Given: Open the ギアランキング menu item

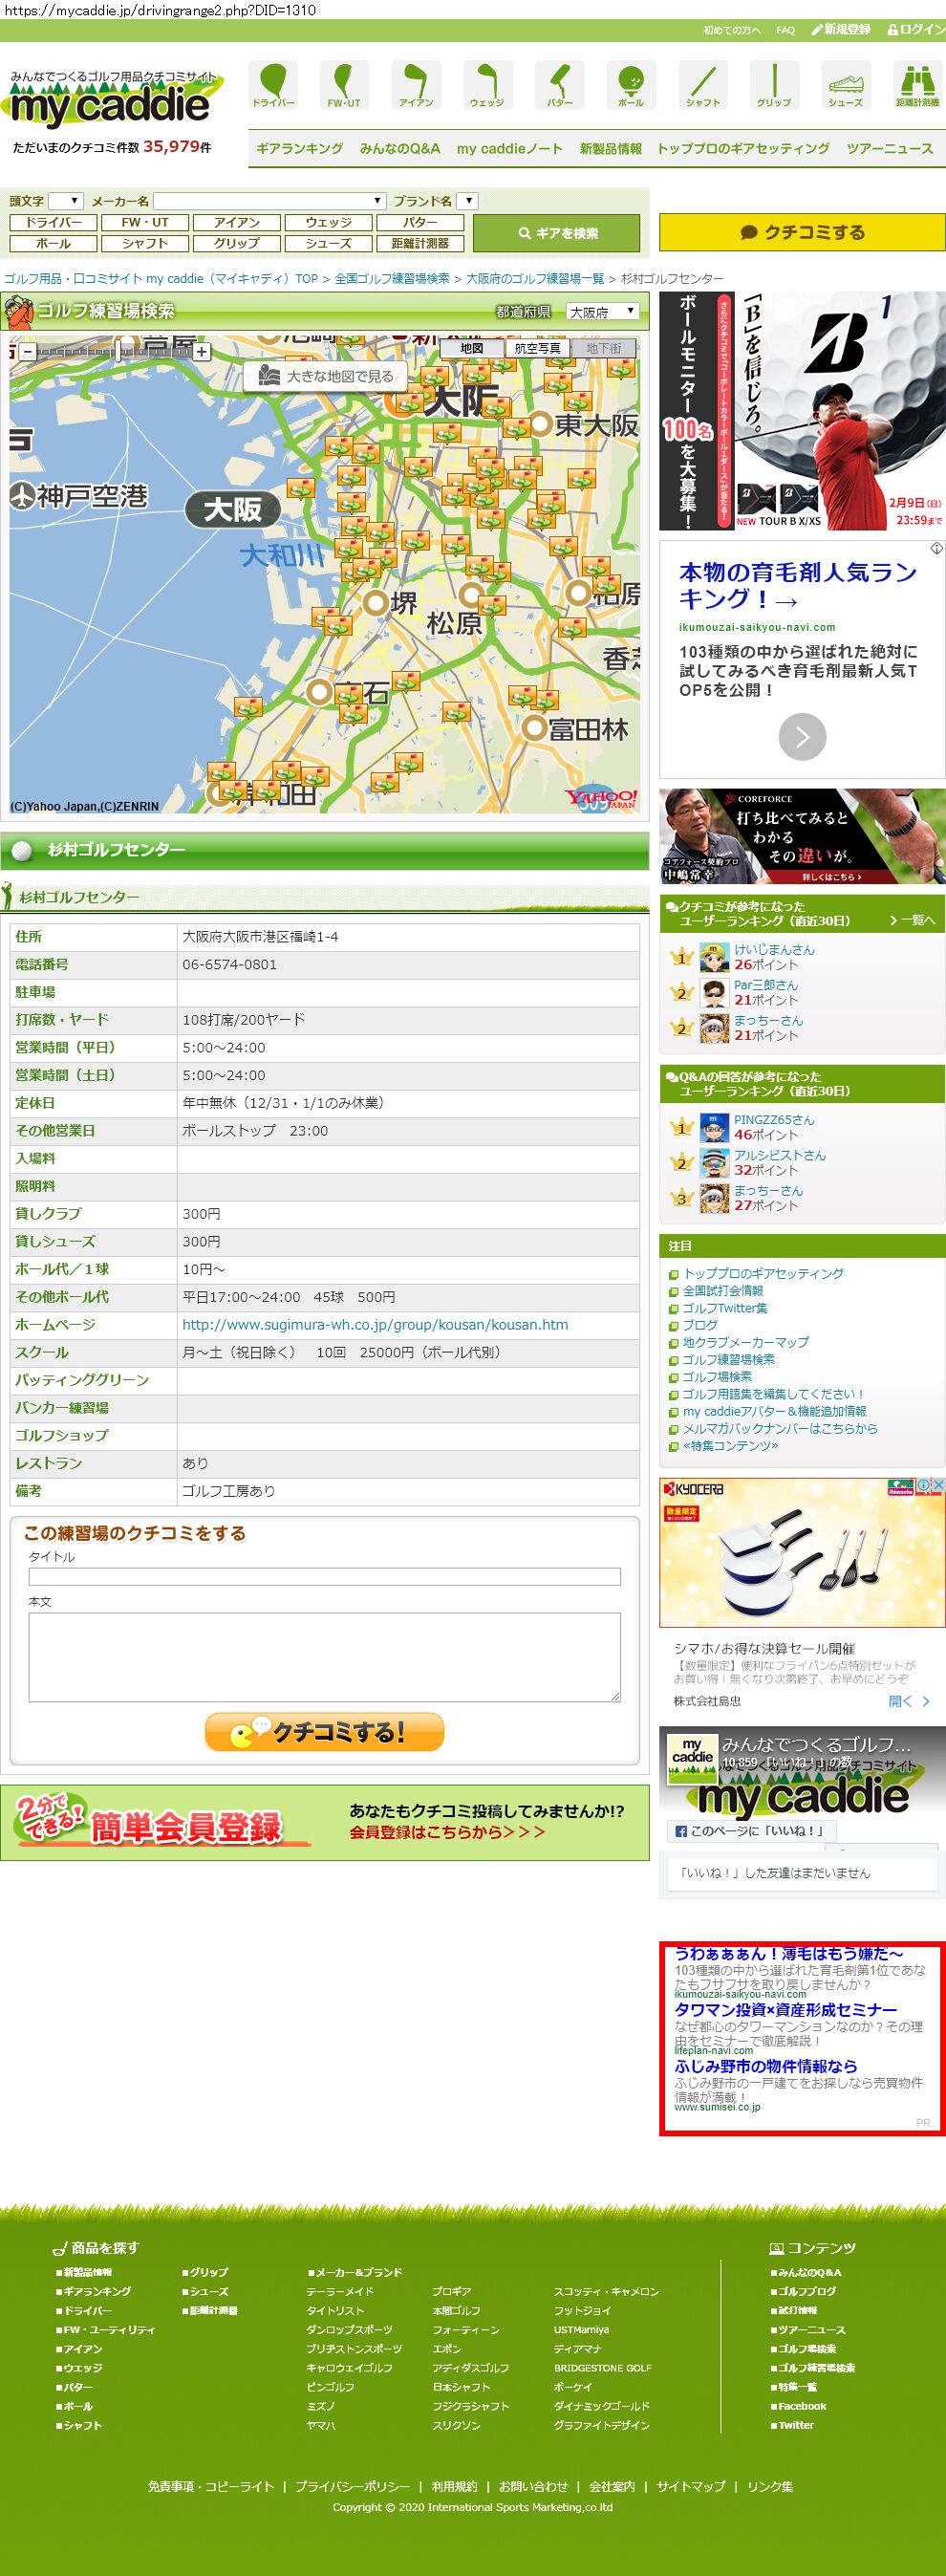Looking at the screenshot, I should 299,148.
